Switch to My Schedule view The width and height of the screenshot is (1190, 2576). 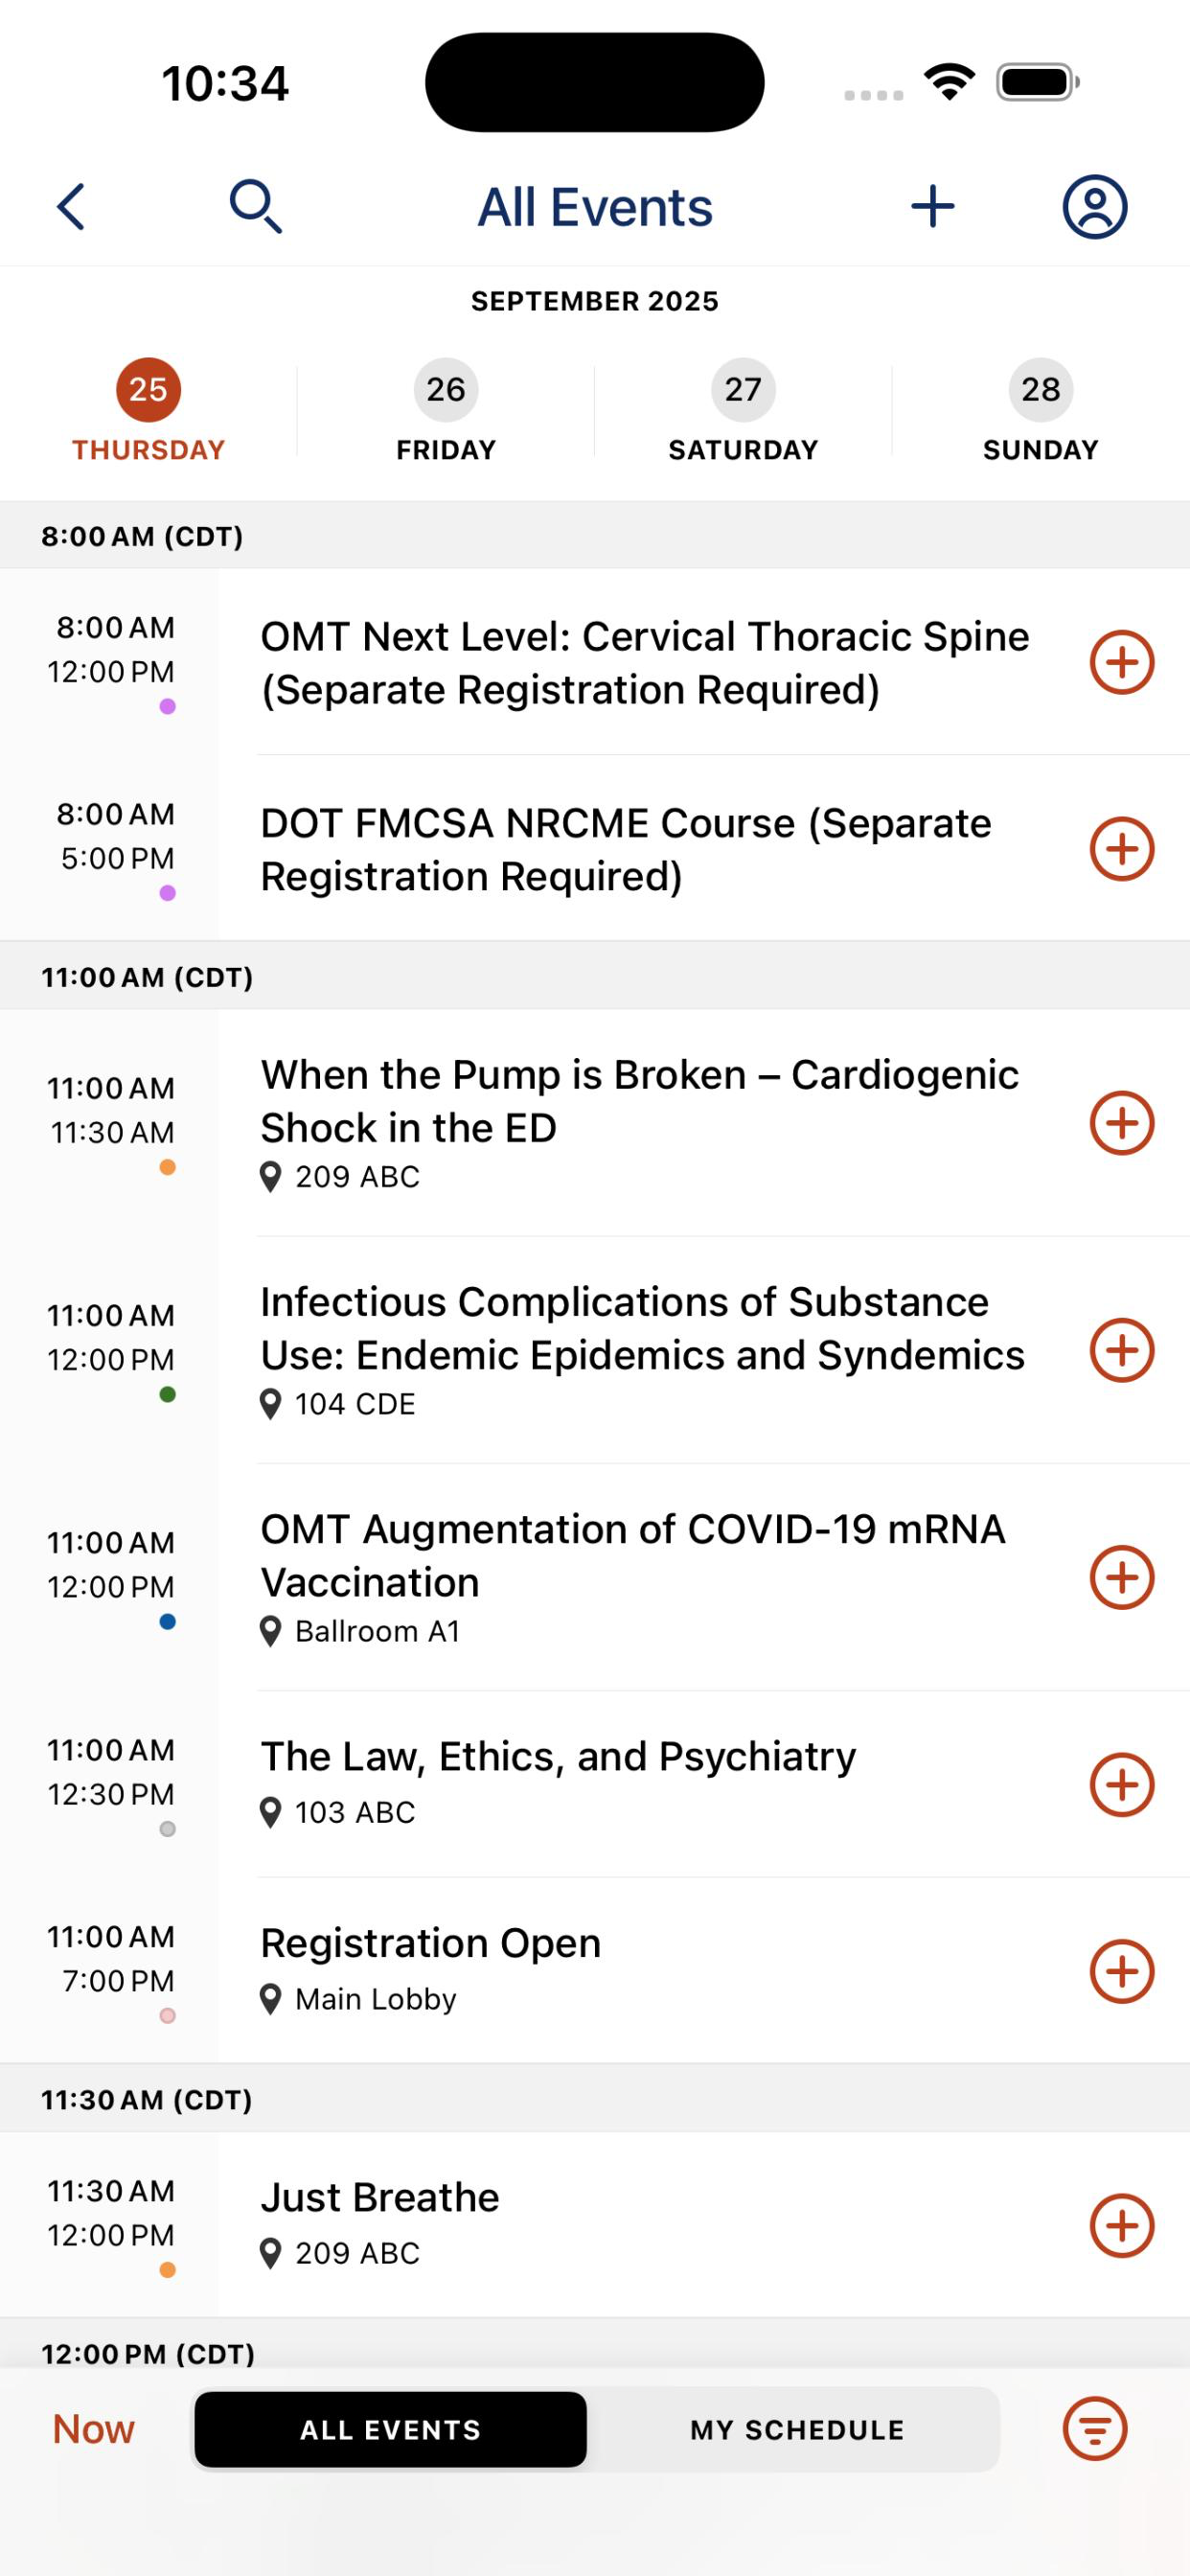[x=797, y=2430]
